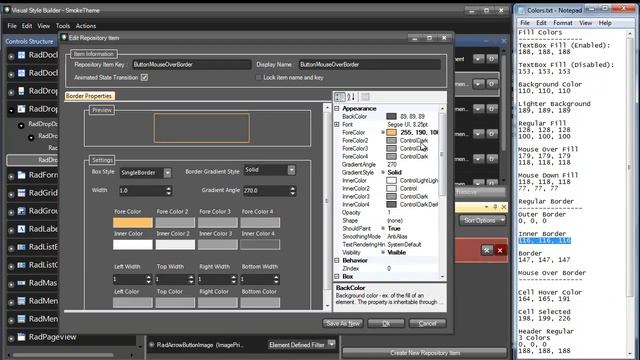
Task: Click the Save As New button
Action: (x=343, y=323)
